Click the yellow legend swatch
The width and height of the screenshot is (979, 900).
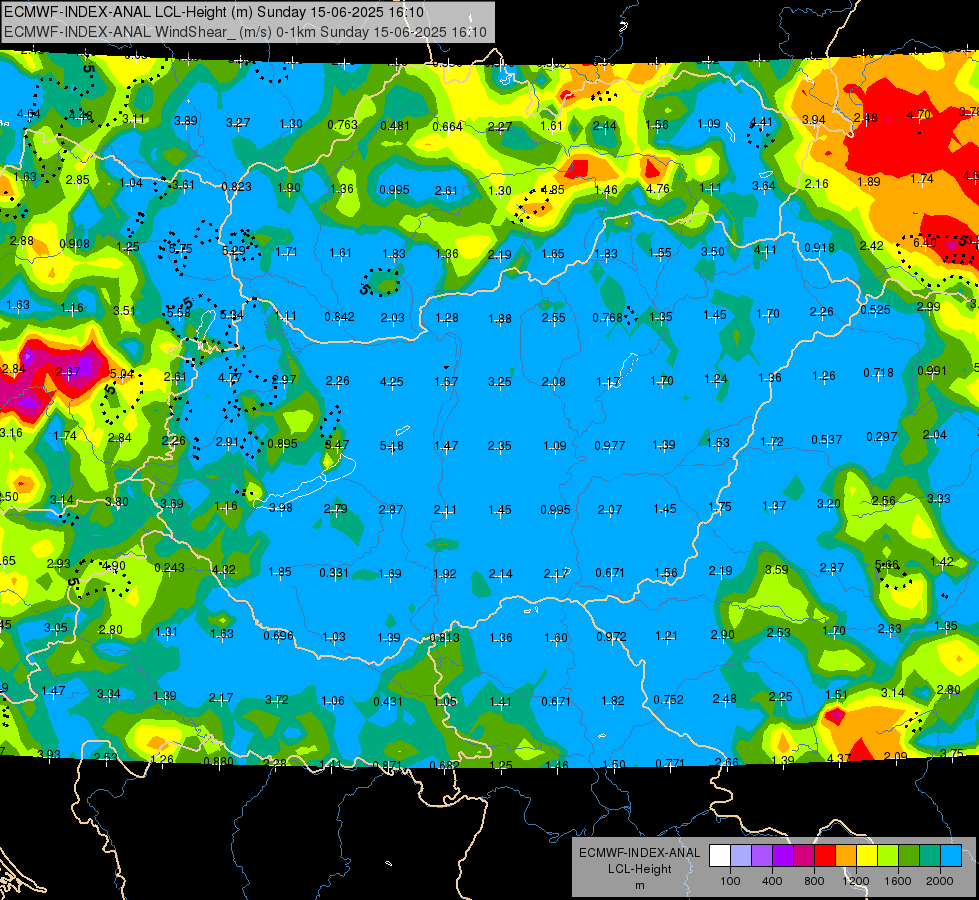pos(867,855)
